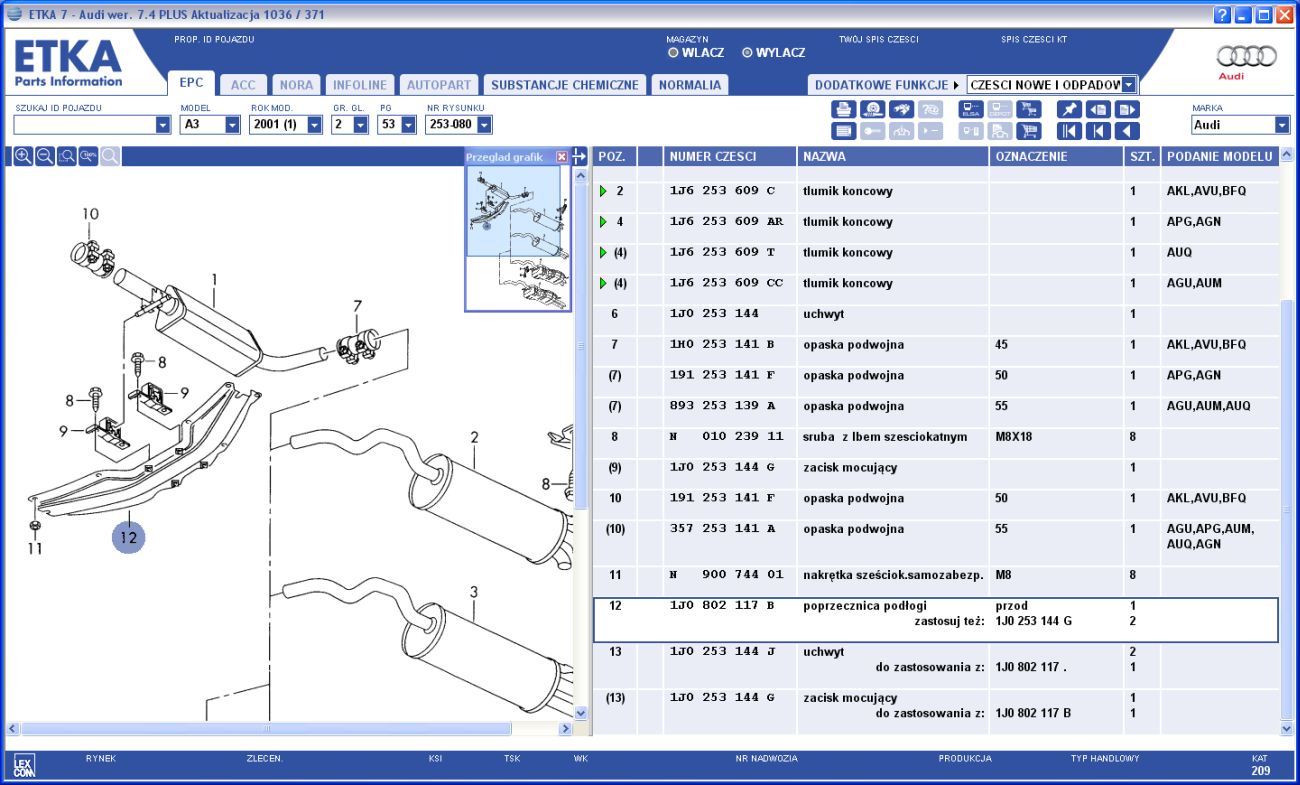
Task: Open the NORMALIA tab
Action: point(690,85)
